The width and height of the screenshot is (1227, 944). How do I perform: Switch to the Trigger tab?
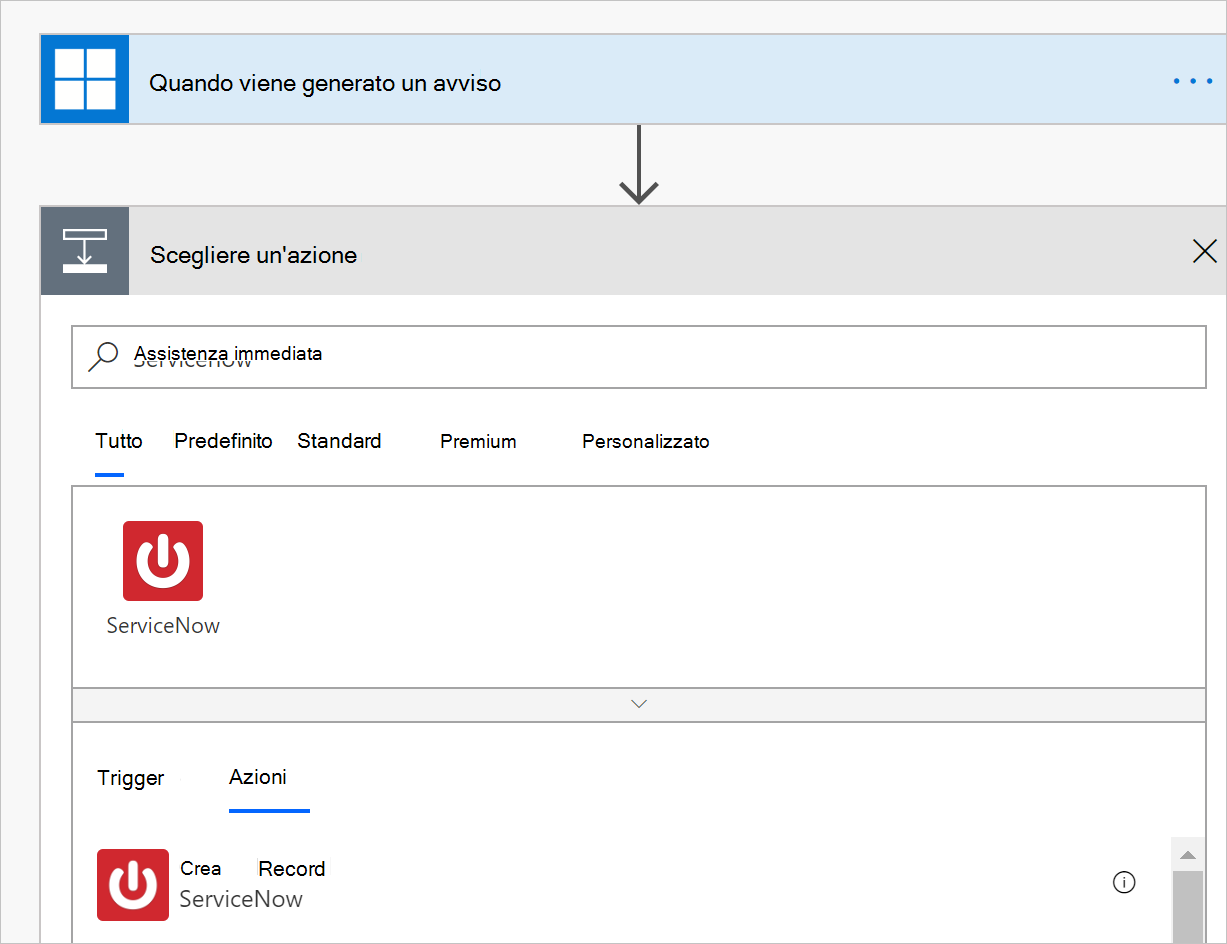[x=130, y=778]
